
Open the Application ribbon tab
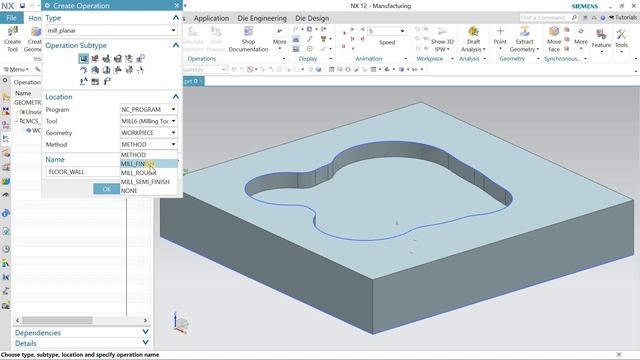(211, 18)
